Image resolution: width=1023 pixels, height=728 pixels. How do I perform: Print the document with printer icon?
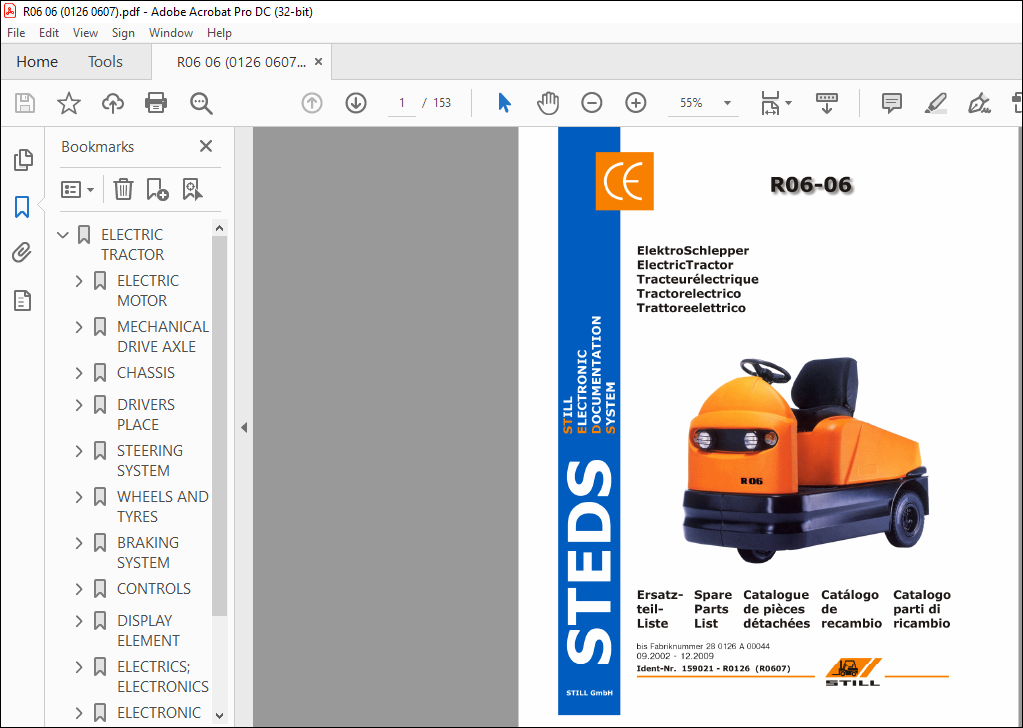click(156, 103)
